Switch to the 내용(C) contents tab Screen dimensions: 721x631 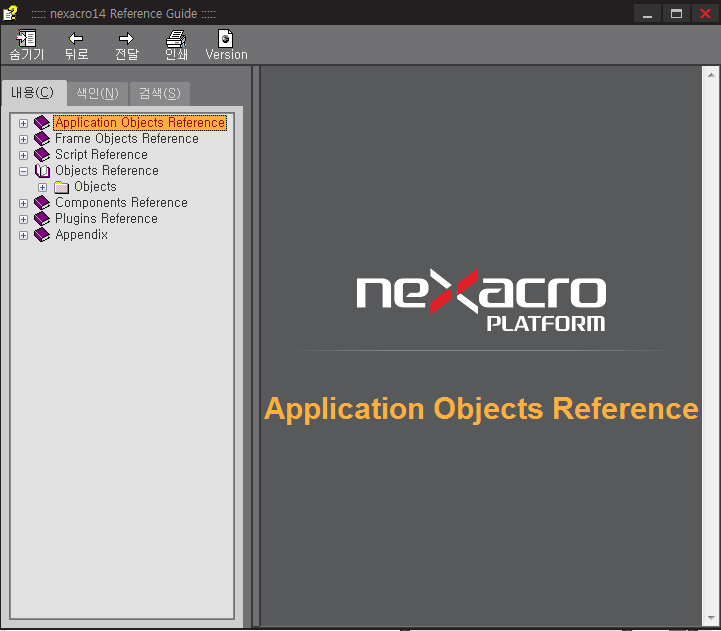[x=33, y=93]
